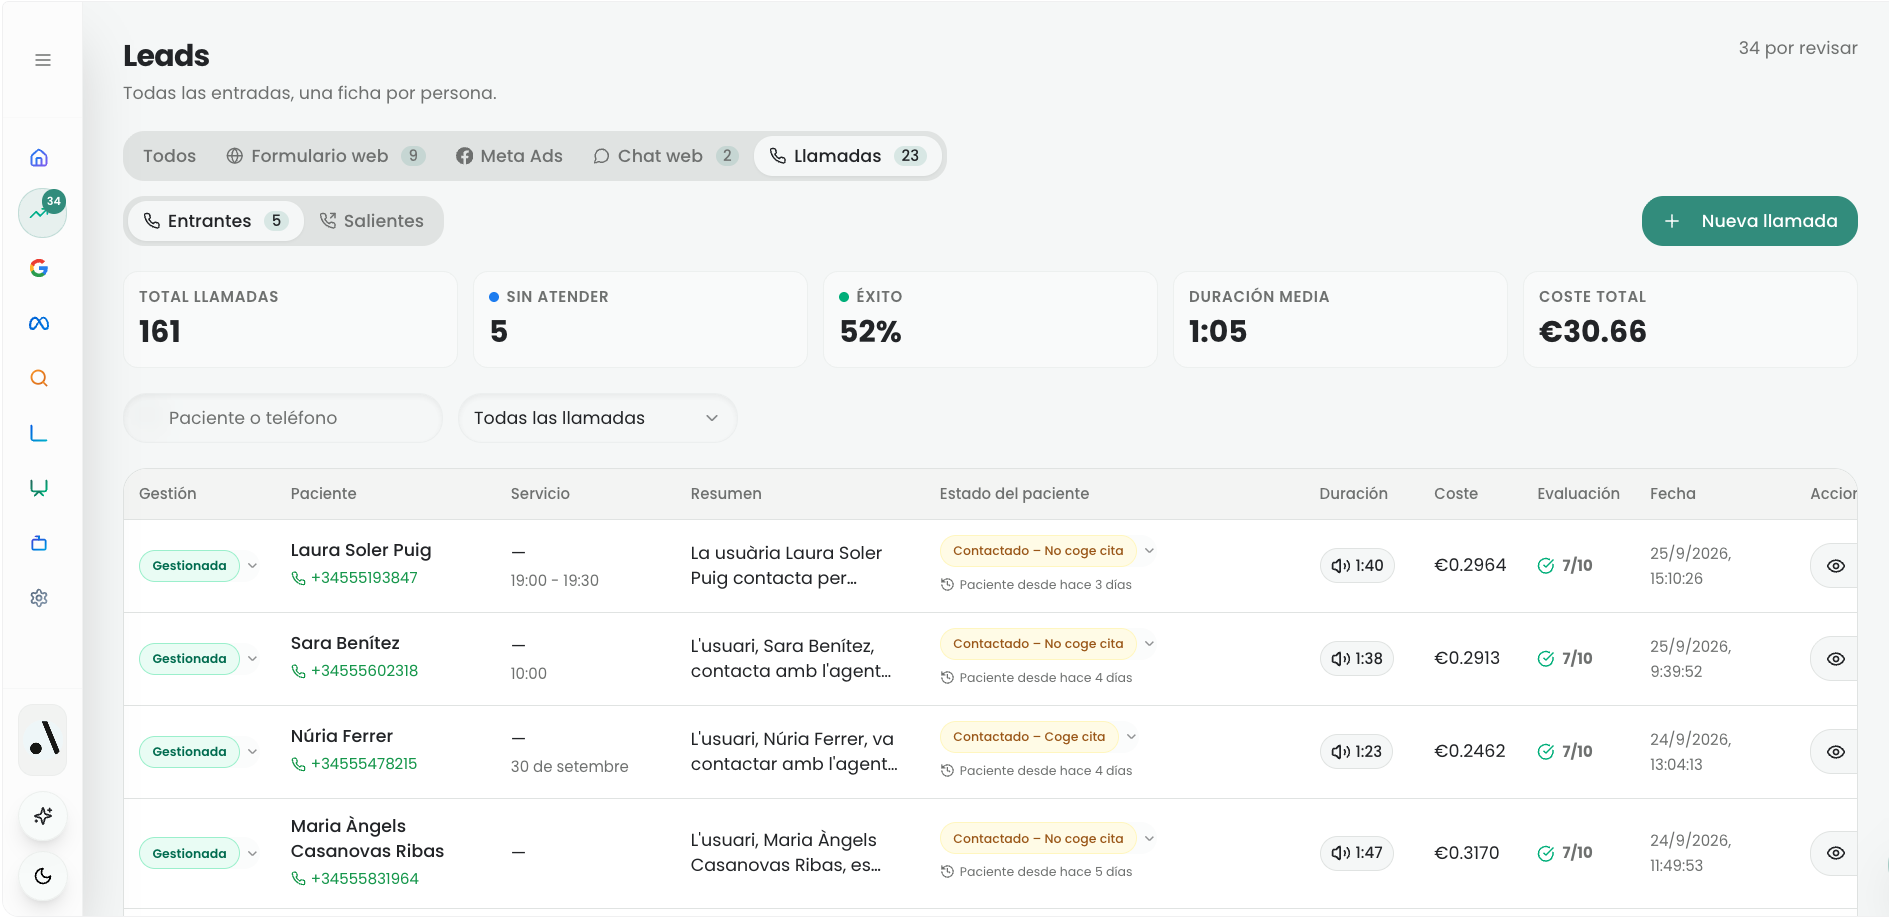
Task: Click the Gestionada badge for Laura Soler Puig
Action: [x=189, y=566]
